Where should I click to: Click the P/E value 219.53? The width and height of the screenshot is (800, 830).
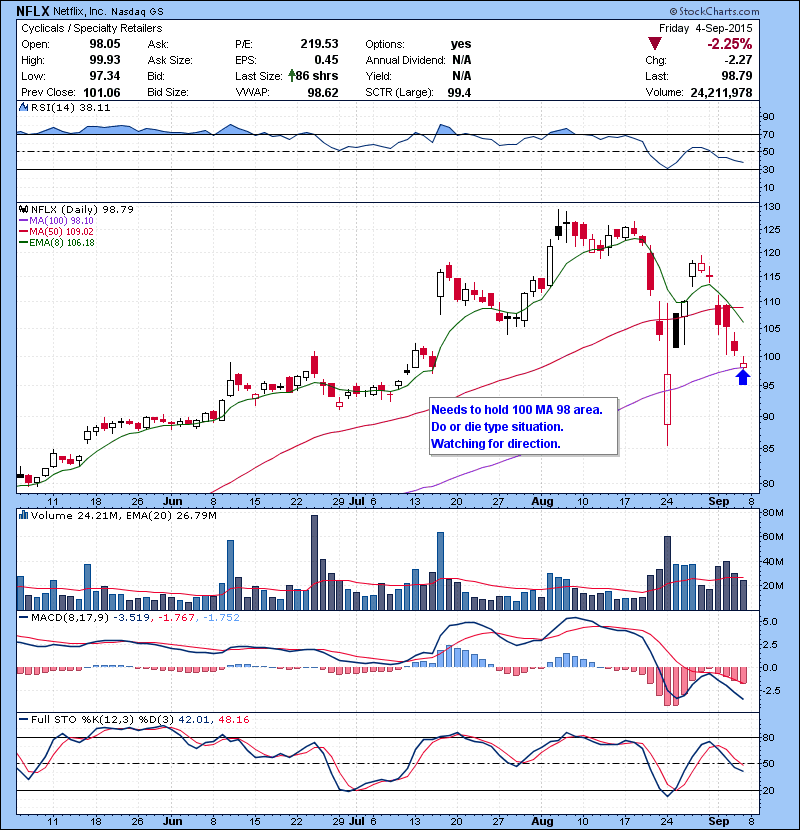point(319,44)
